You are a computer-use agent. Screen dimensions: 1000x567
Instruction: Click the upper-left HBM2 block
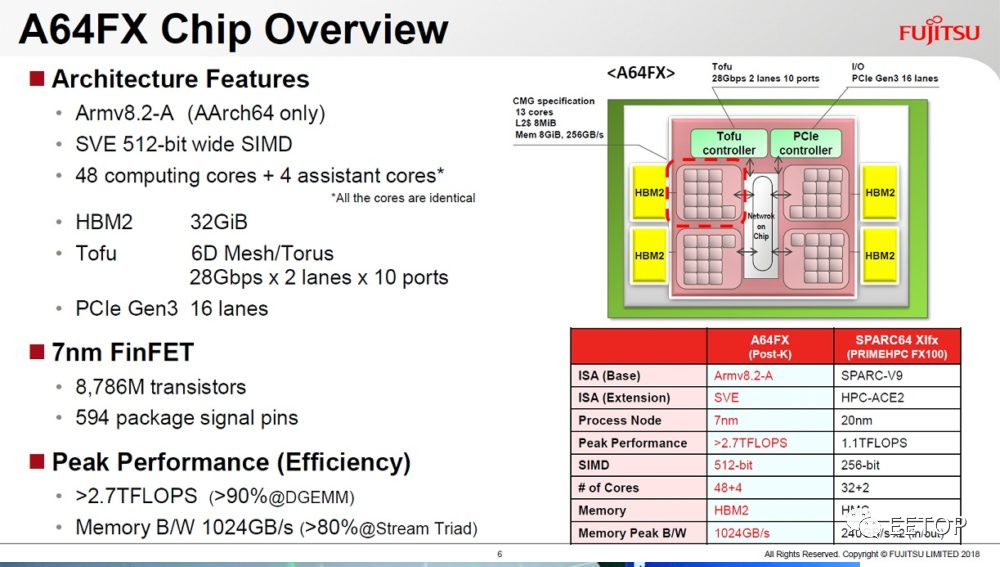pos(649,193)
